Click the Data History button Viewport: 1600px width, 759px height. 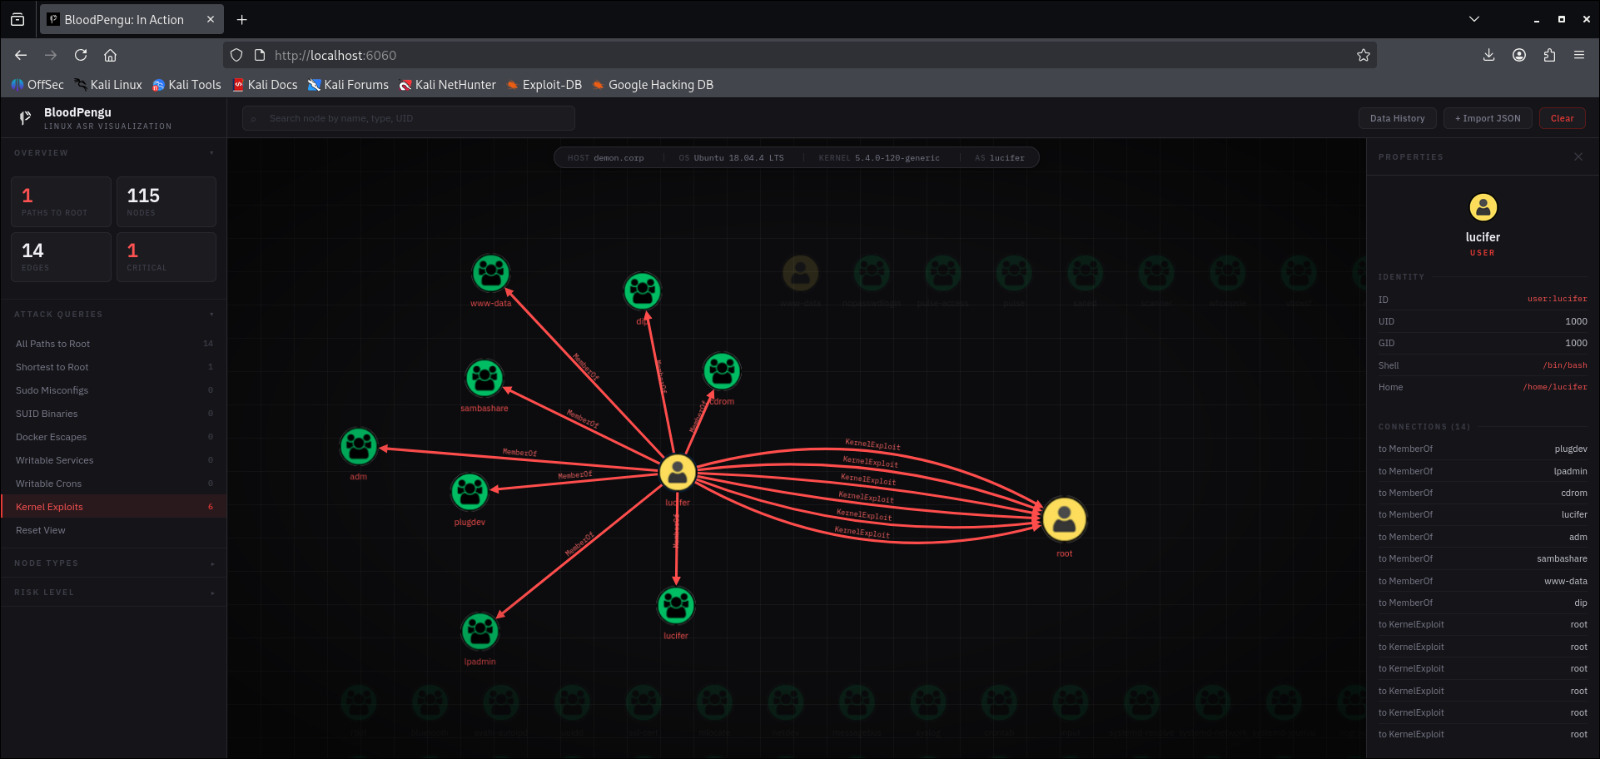click(x=1397, y=118)
